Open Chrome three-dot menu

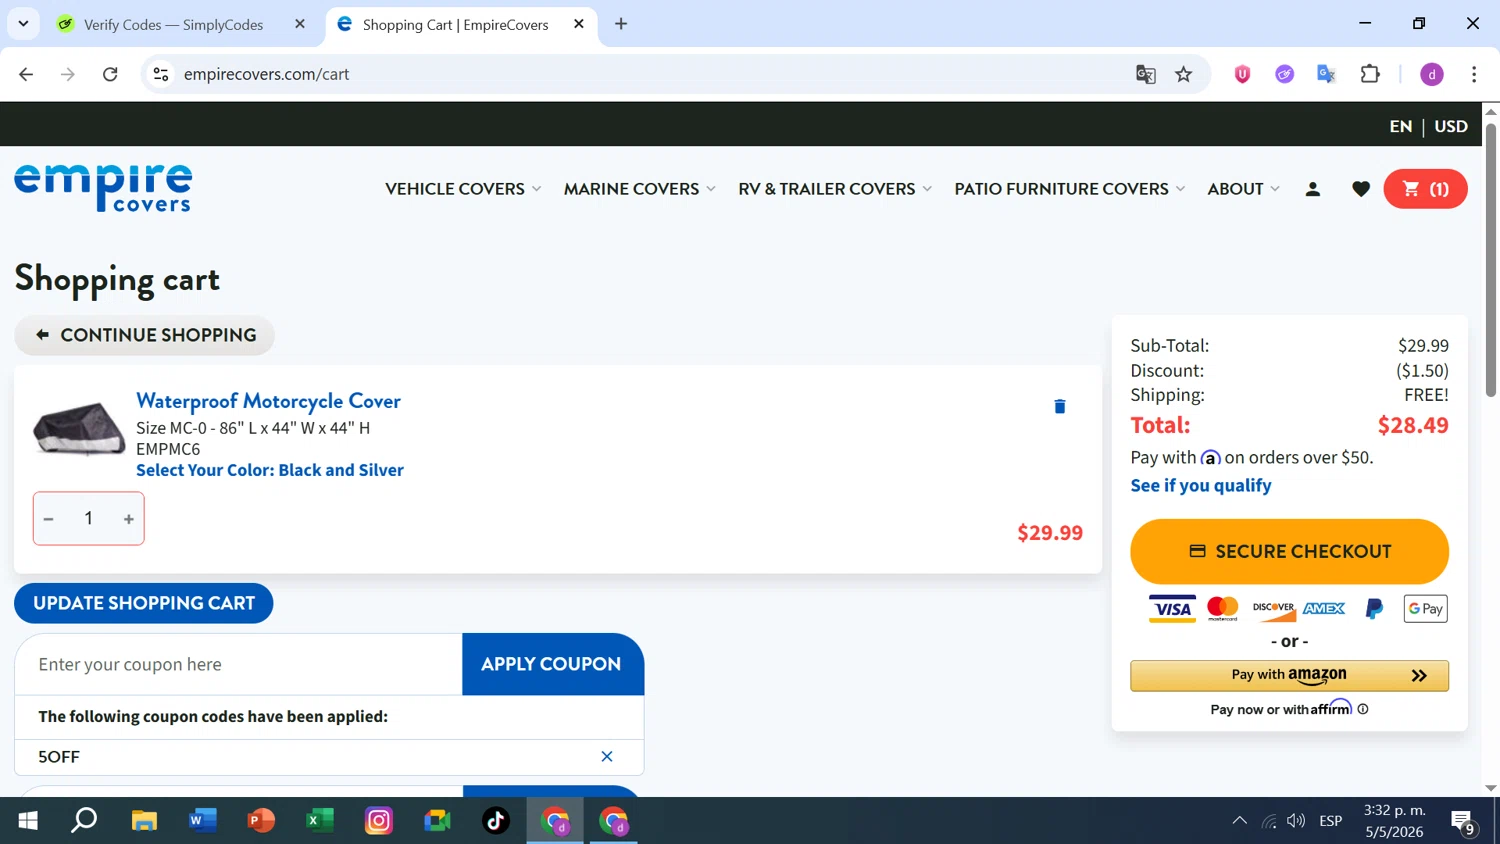click(x=1474, y=74)
